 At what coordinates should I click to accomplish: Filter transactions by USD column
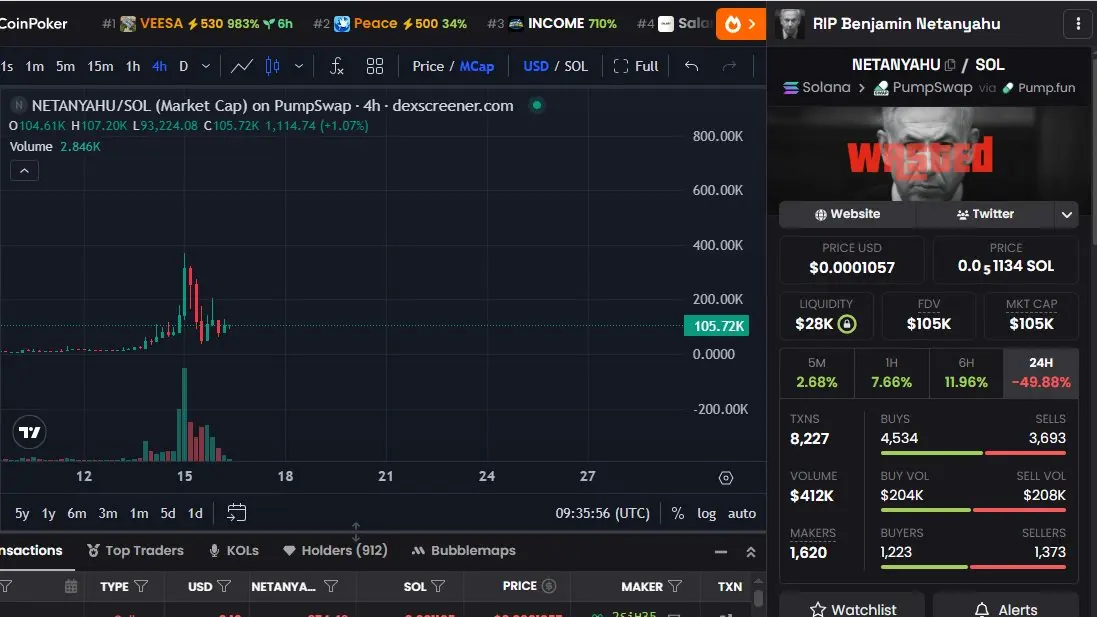pos(224,586)
